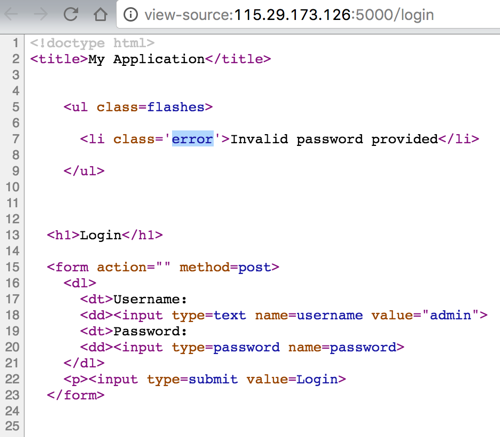Click the browser forward arrow
Image resolution: width=500 pixels, height=437 pixels.
(x=41, y=15)
